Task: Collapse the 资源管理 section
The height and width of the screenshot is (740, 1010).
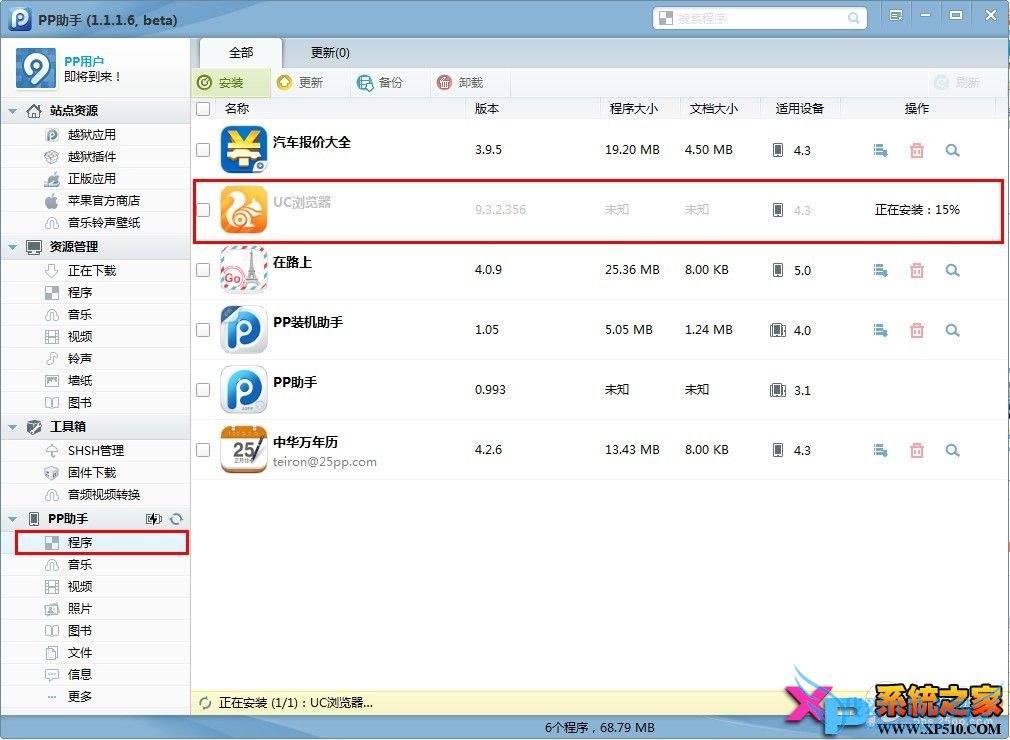Action: click(x=12, y=247)
